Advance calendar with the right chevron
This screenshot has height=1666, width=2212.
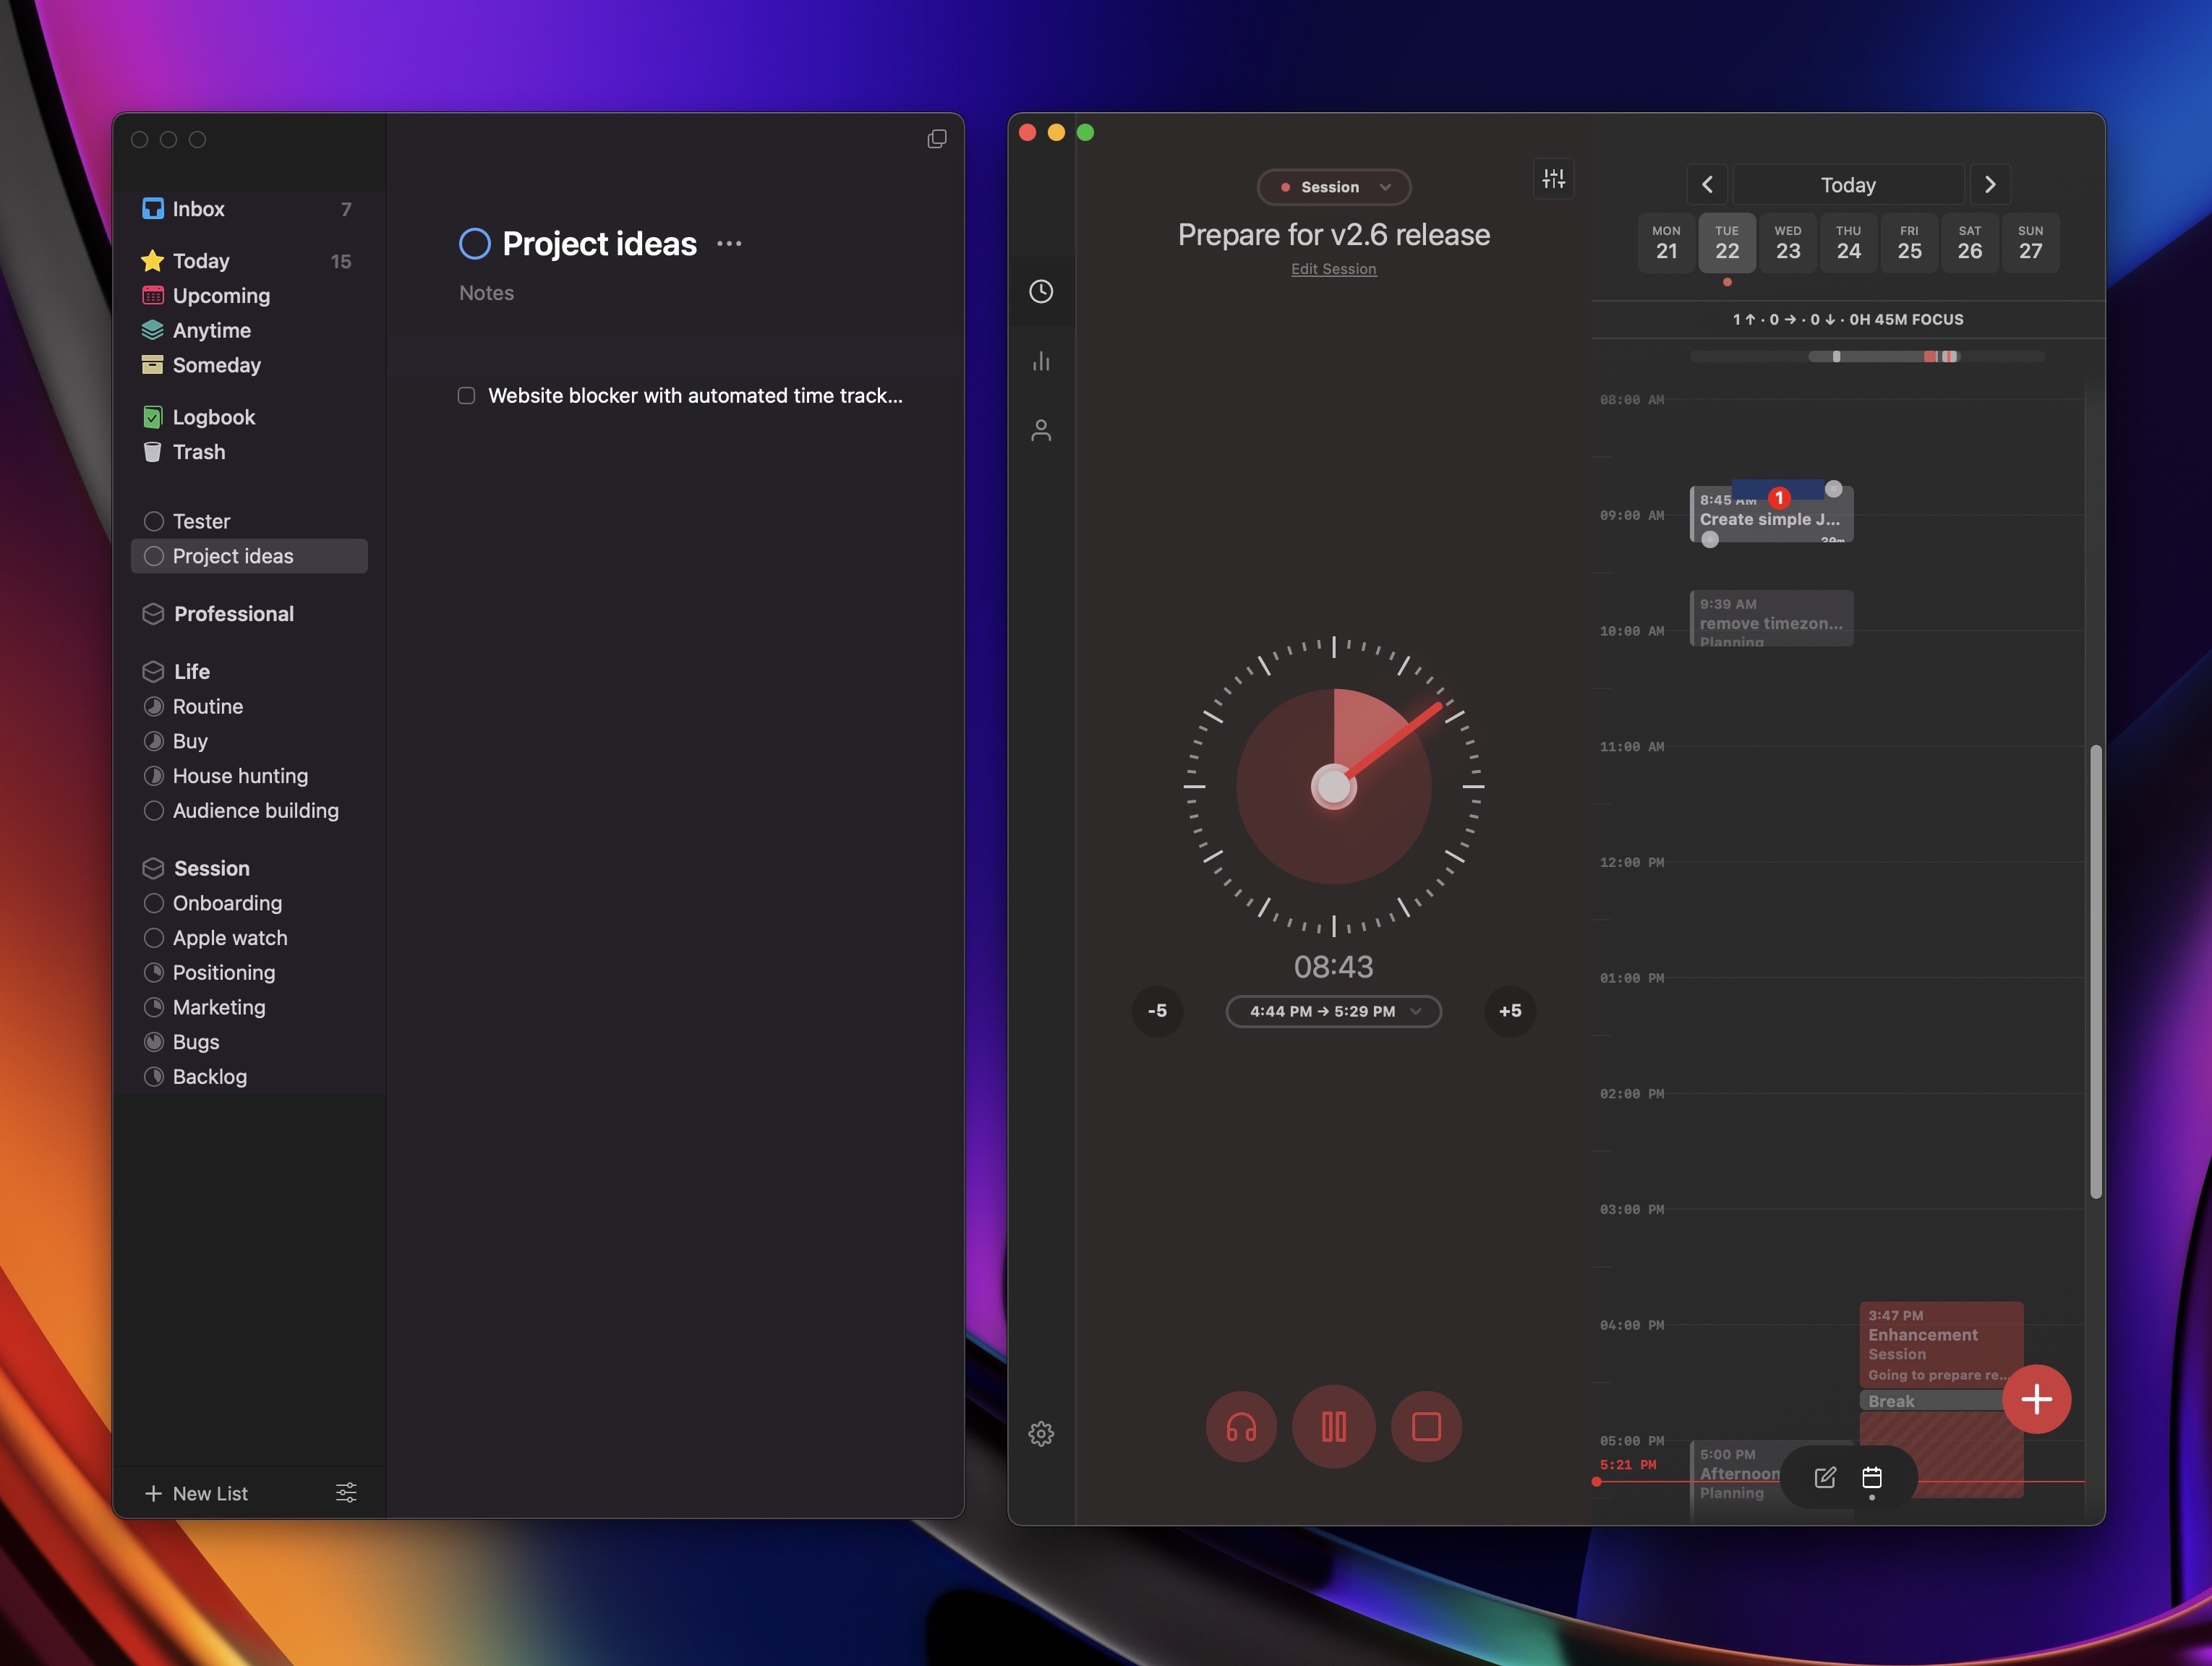(1989, 184)
